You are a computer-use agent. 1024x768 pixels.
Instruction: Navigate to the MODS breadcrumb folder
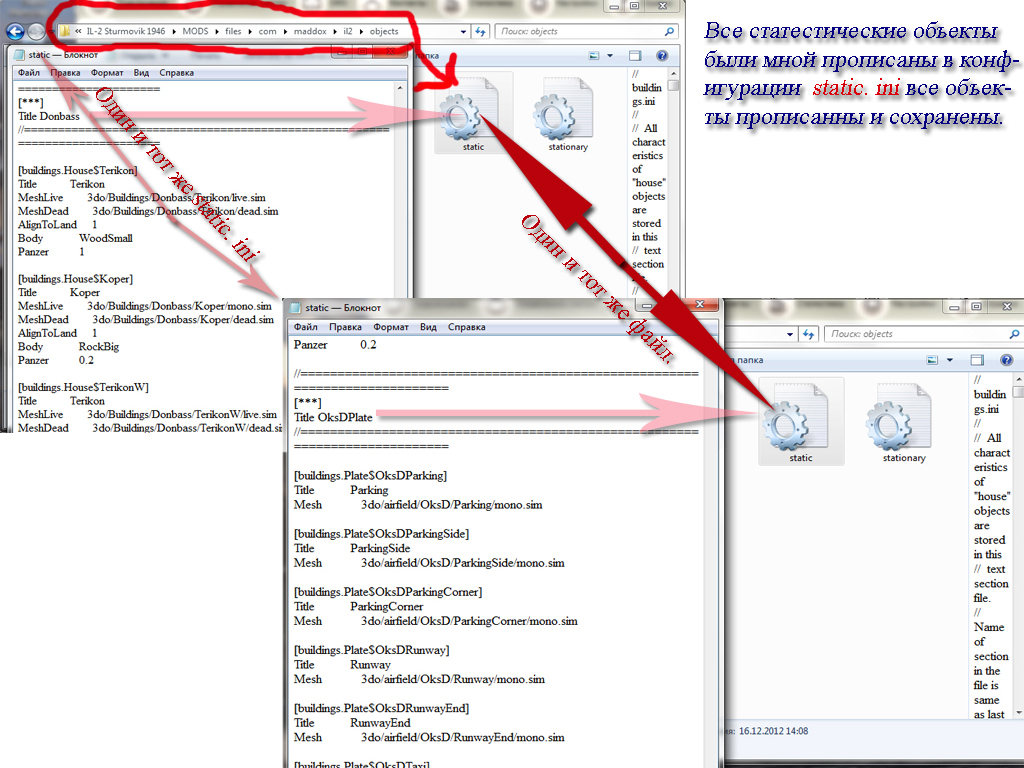pos(195,31)
